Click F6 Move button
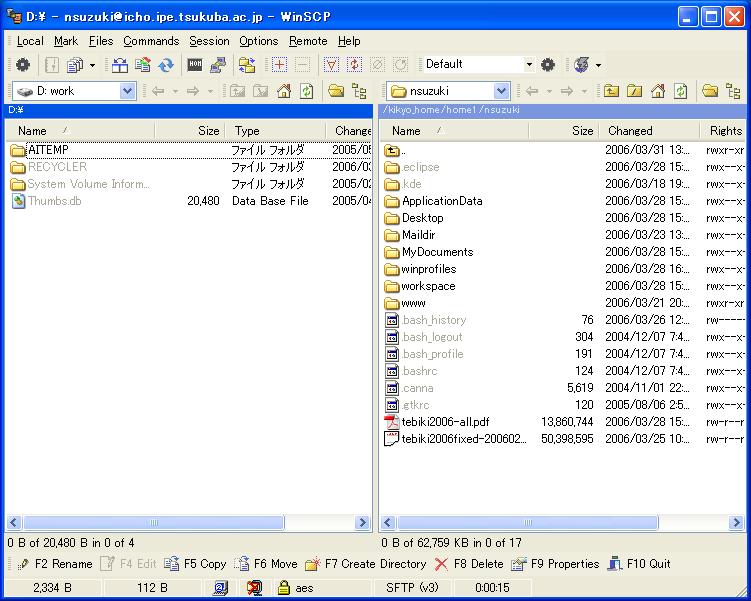This screenshot has height=601, width=751. pos(265,564)
